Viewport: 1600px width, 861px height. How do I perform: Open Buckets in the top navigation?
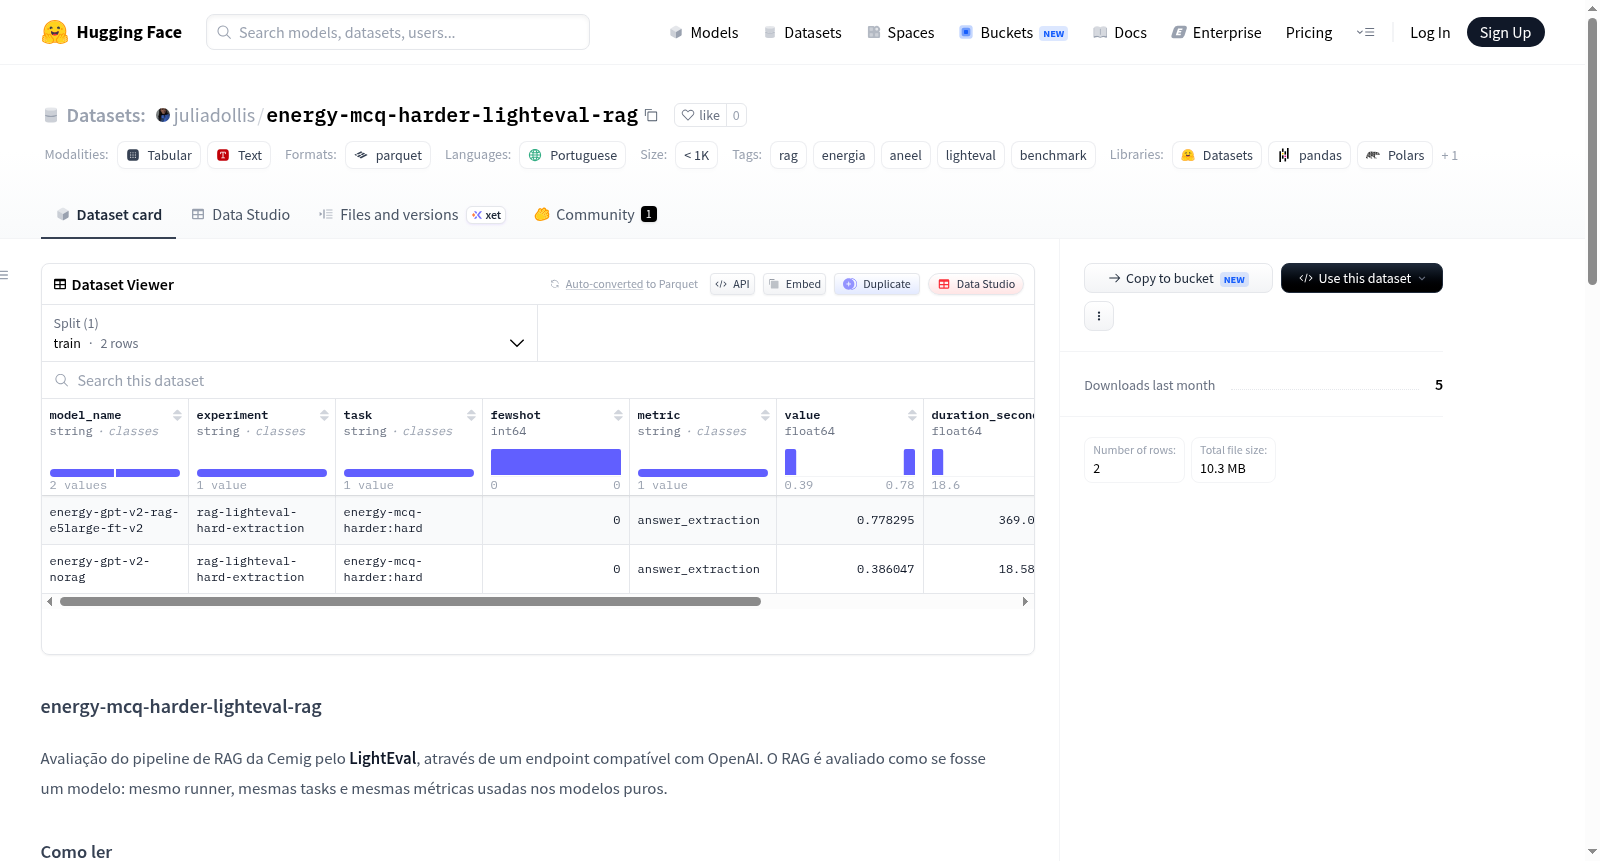click(1013, 33)
